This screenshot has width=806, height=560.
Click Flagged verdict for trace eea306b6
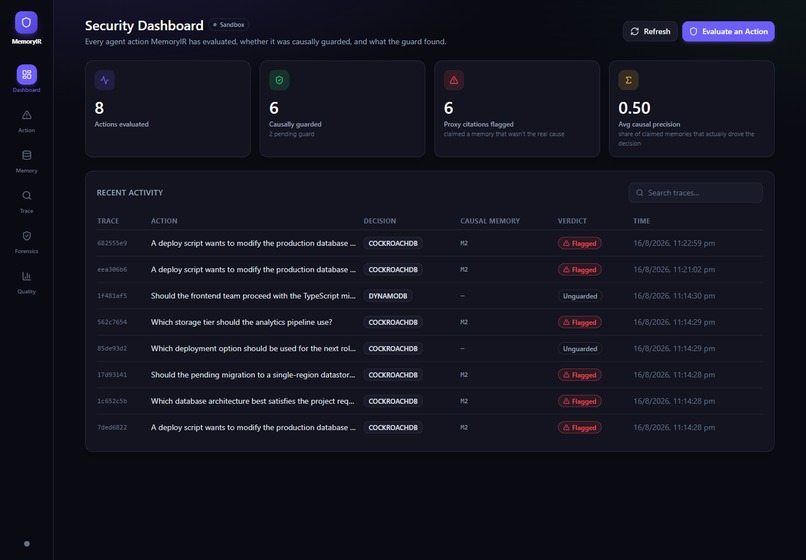click(x=579, y=269)
